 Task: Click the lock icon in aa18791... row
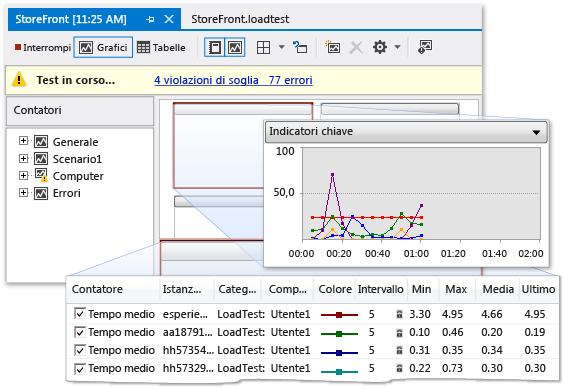399,333
